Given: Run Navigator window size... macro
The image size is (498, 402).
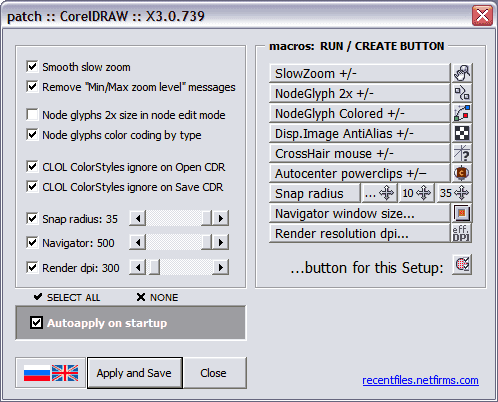Looking at the screenshot, I should coord(360,213).
